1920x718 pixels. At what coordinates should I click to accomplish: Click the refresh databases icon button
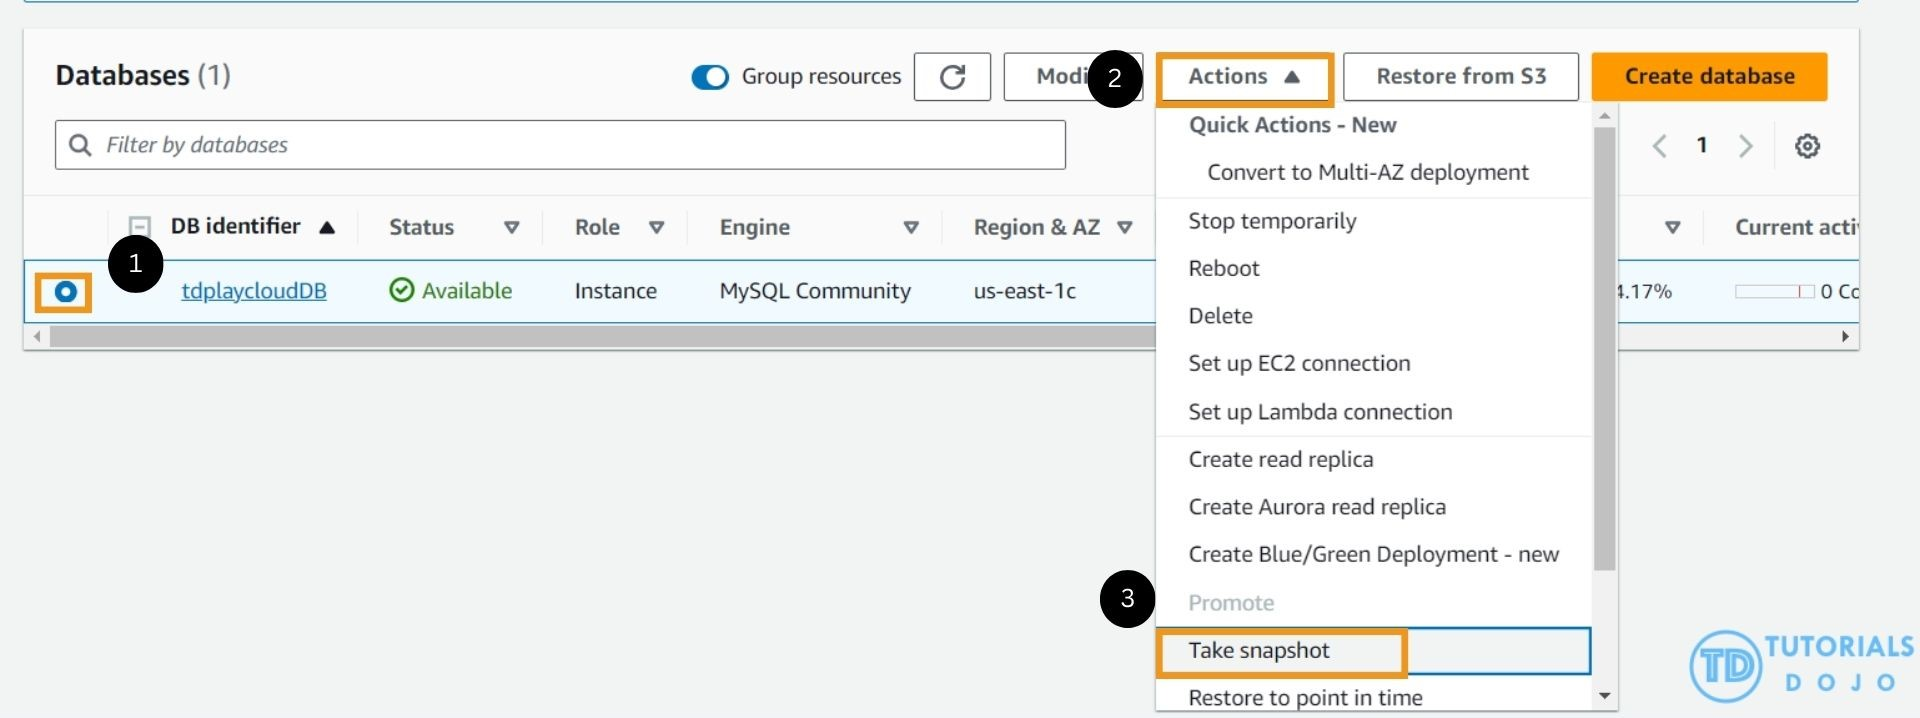click(952, 77)
